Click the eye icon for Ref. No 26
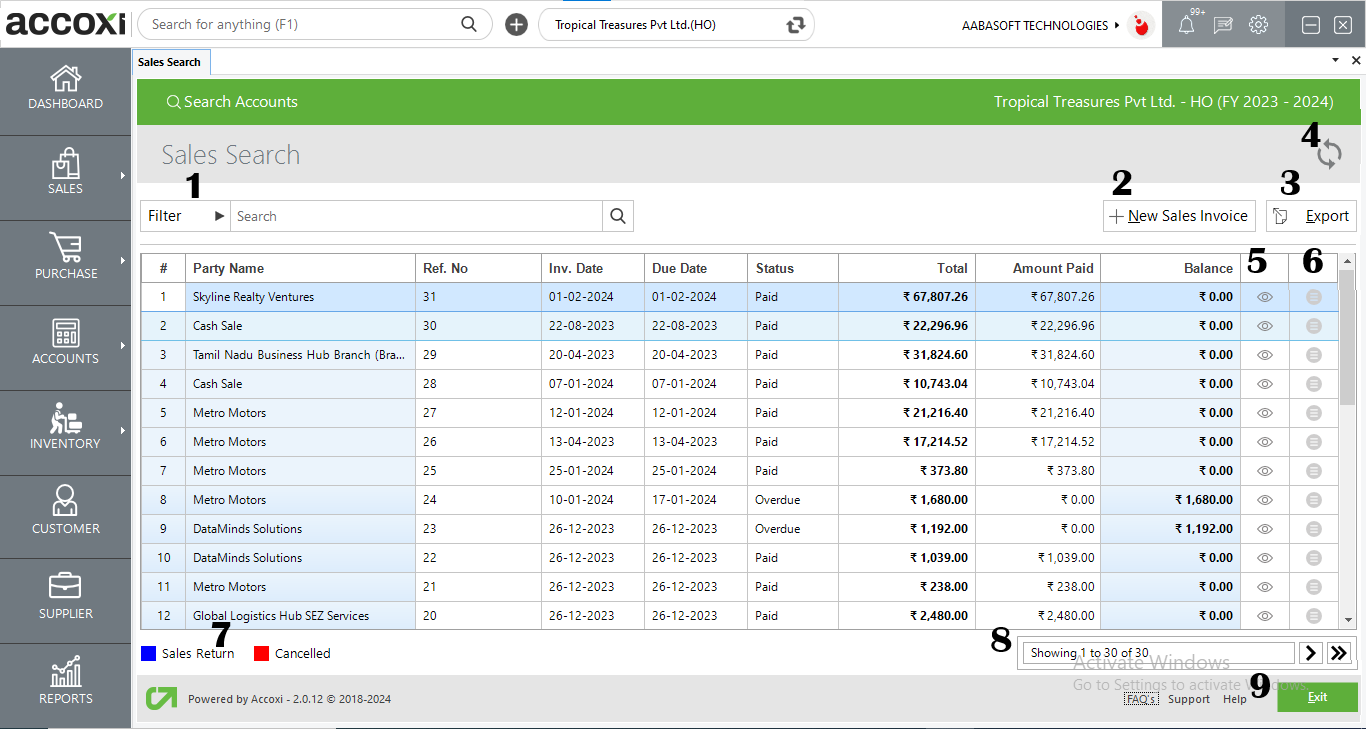 click(1265, 442)
